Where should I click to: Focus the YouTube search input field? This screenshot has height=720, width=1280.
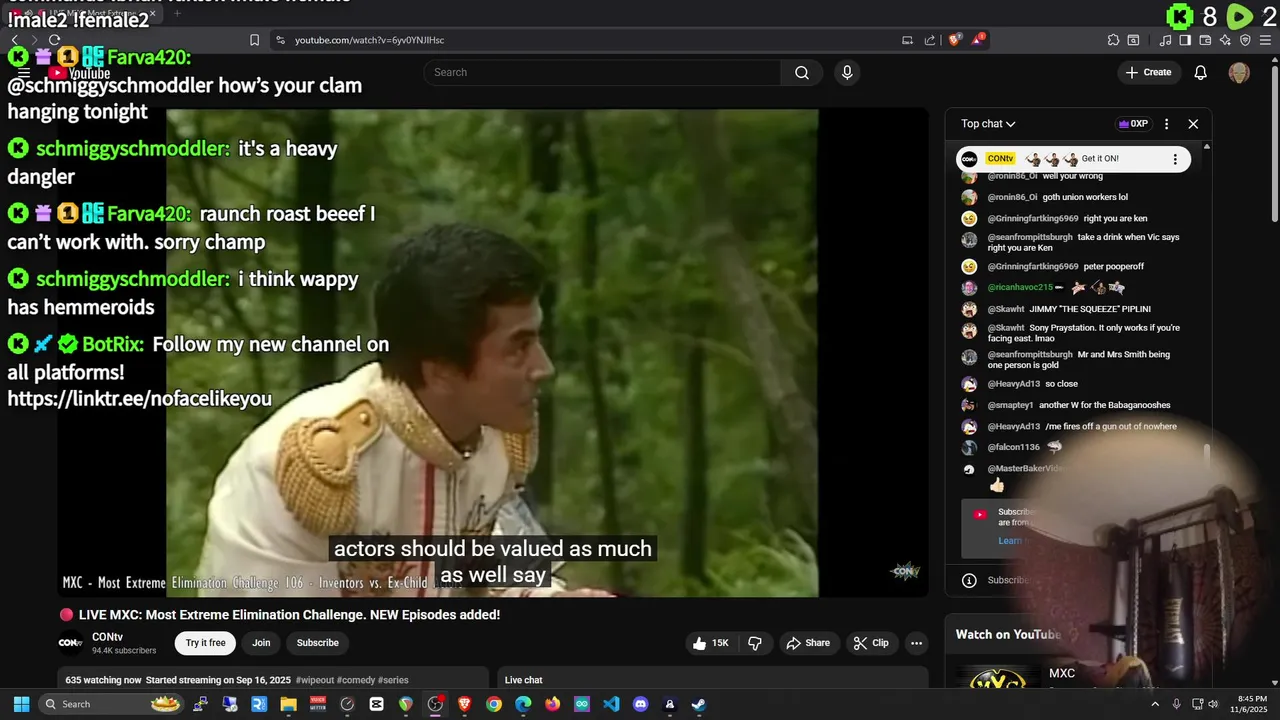[x=602, y=72]
